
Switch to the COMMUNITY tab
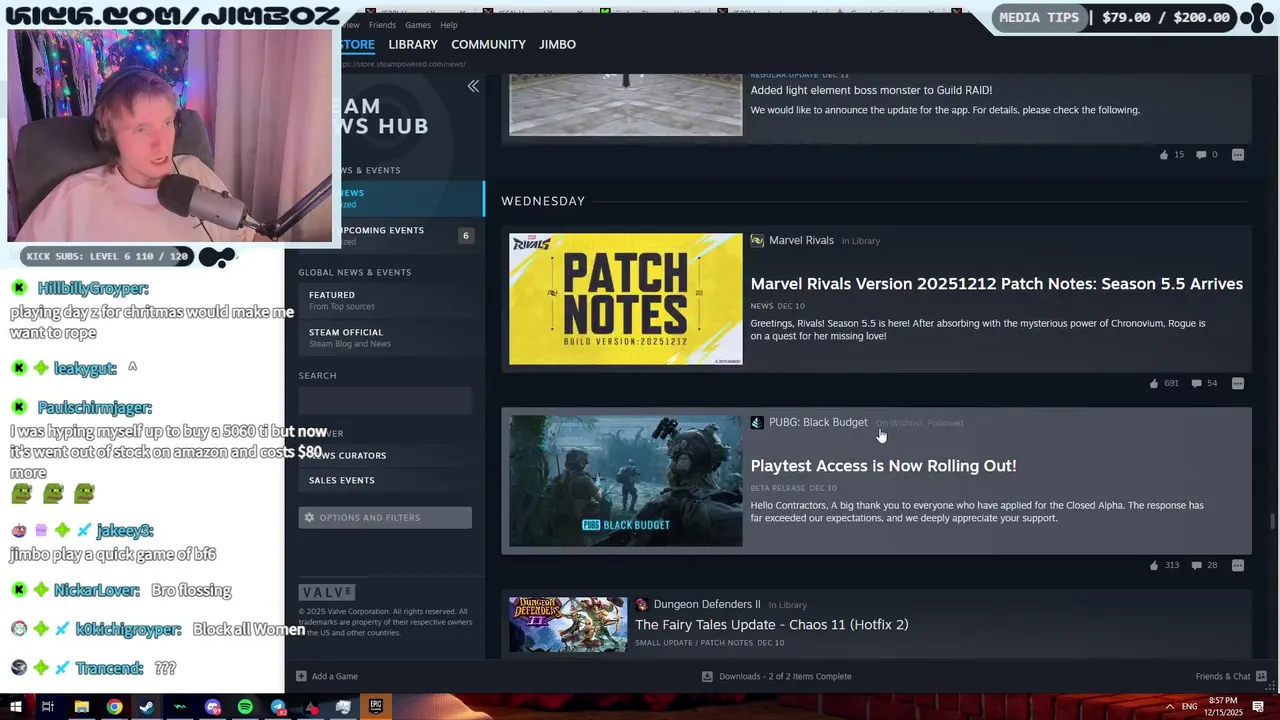click(x=488, y=44)
